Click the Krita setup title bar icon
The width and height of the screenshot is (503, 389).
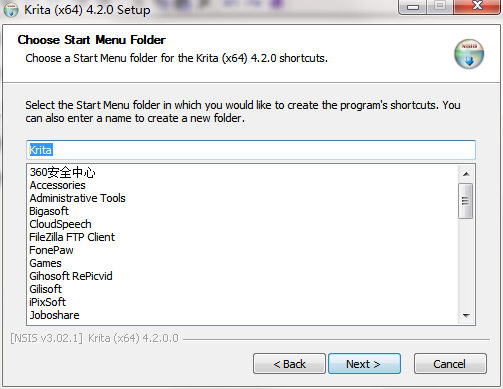point(11,10)
